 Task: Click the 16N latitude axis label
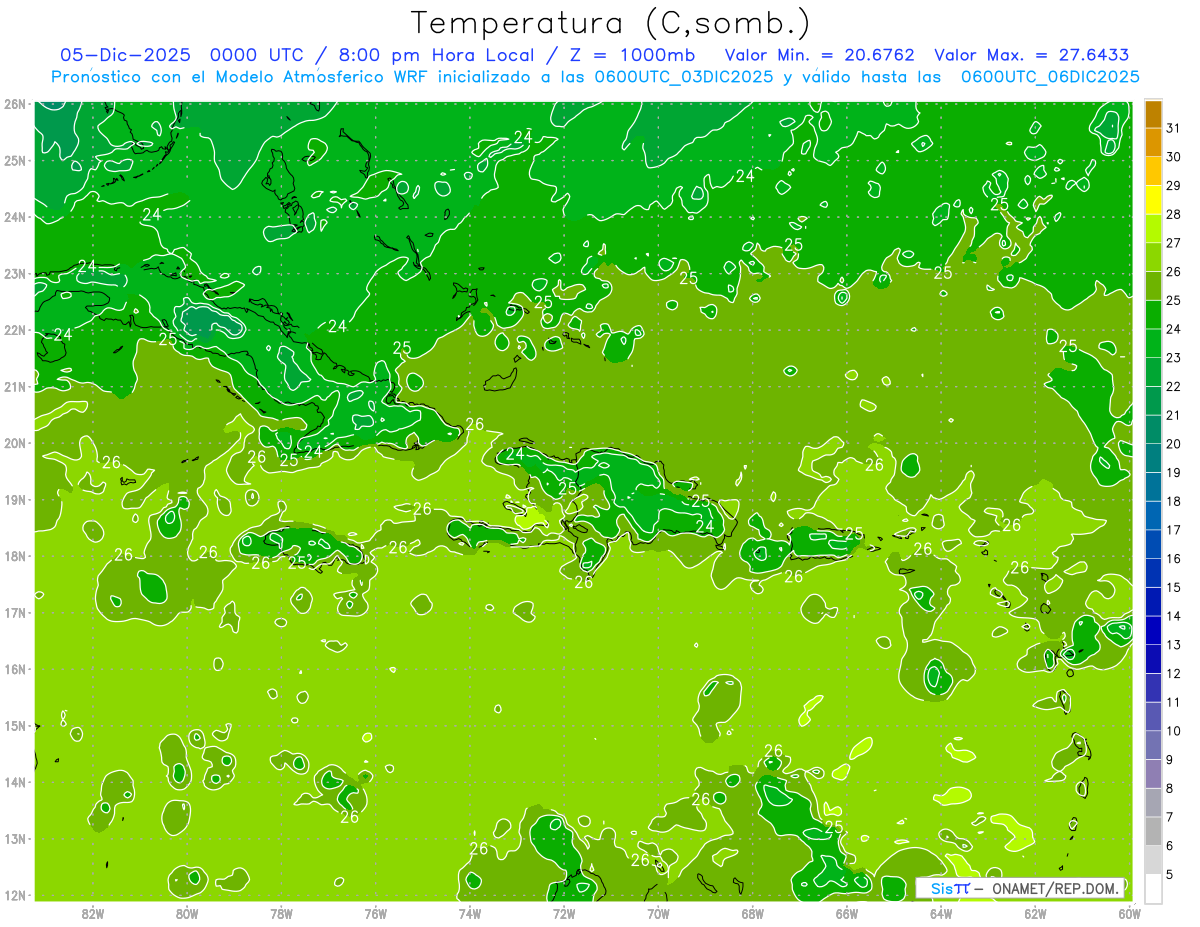point(15,669)
